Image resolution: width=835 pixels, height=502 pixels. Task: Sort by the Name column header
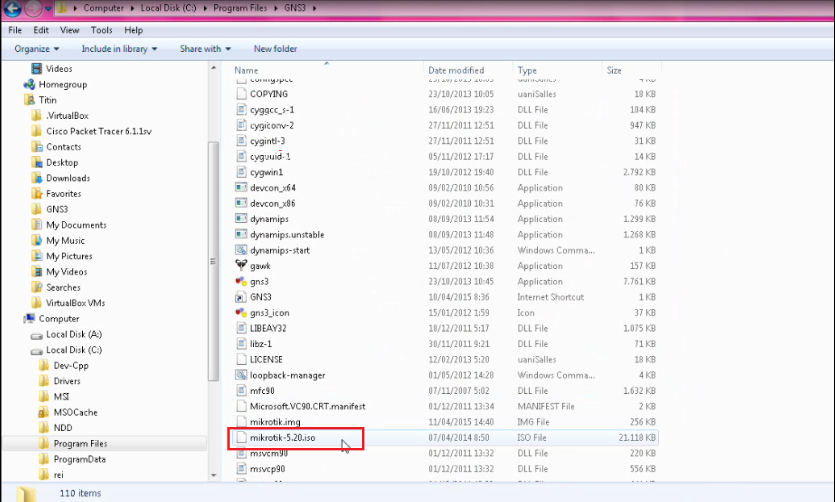[x=246, y=70]
